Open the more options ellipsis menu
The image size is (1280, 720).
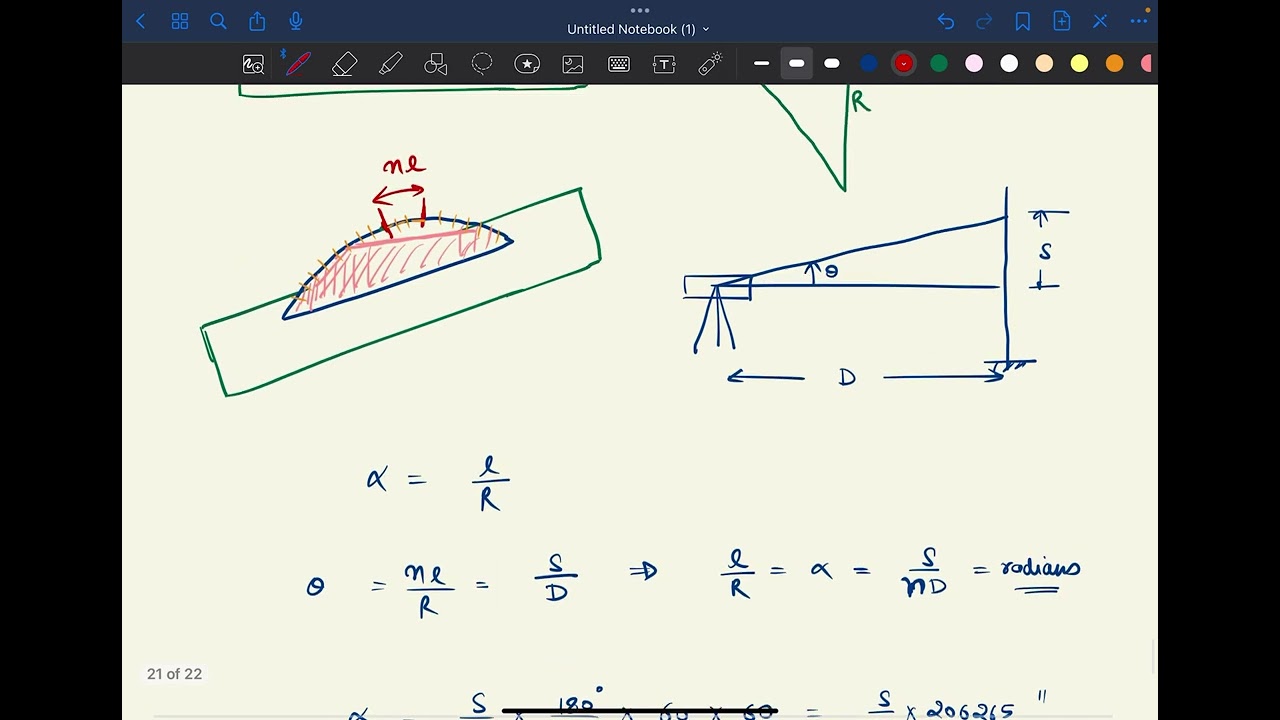click(1139, 21)
